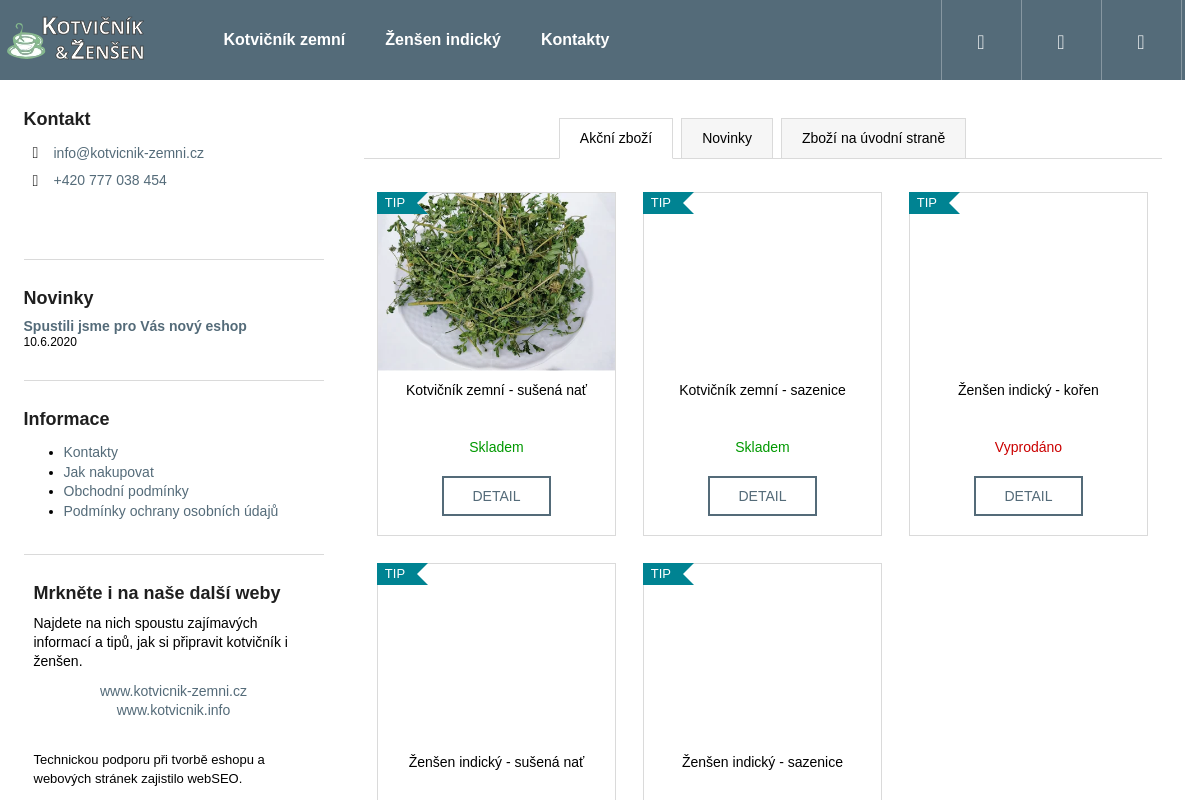
Task: Click the rightmost header icon button
Action: (x=1141, y=41)
